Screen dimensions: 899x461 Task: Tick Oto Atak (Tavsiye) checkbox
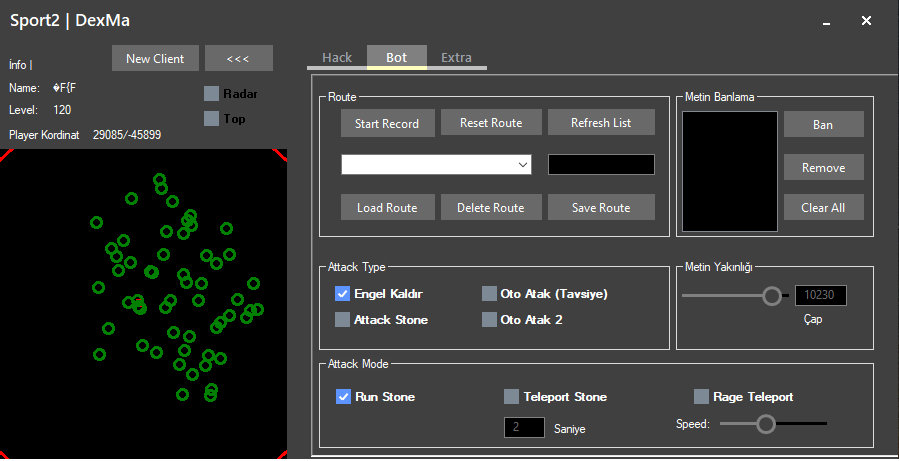tap(489, 294)
